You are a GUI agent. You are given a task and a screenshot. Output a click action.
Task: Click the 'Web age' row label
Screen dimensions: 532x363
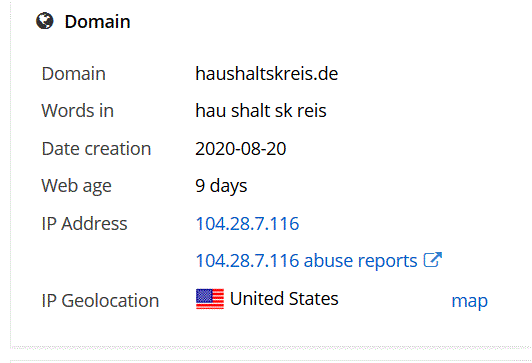pyautogui.click(x=76, y=186)
